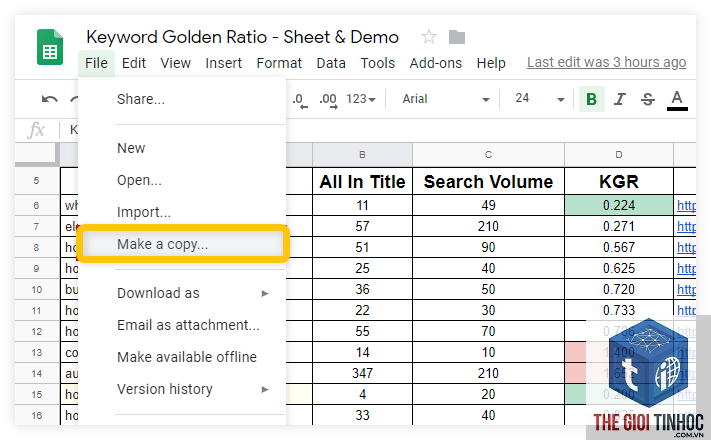Select Search Volume cell 49
The width and height of the screenshot is (711, 440).
coord(488,205)
